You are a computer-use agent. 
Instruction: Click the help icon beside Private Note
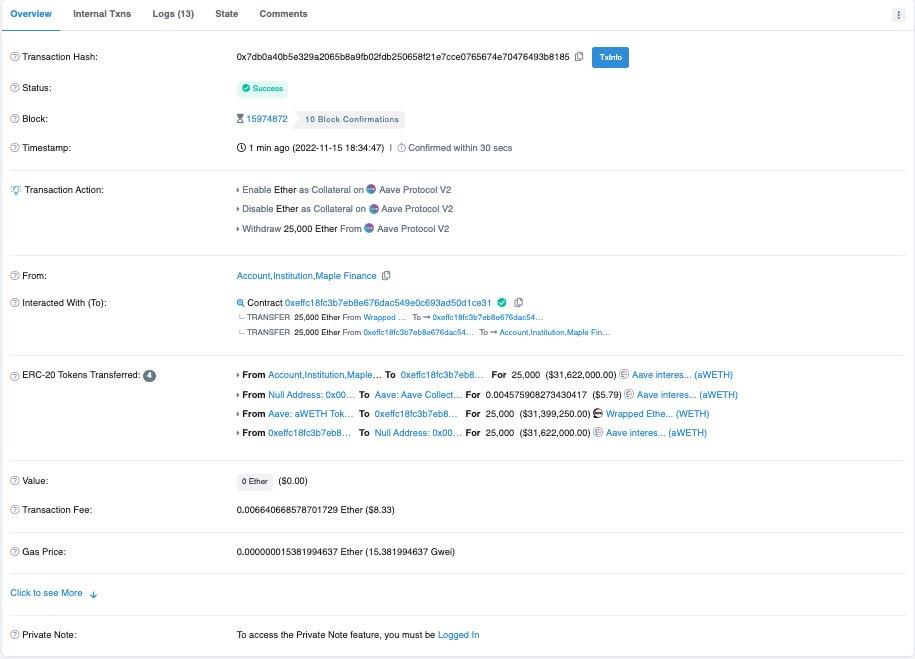(15, 635)
